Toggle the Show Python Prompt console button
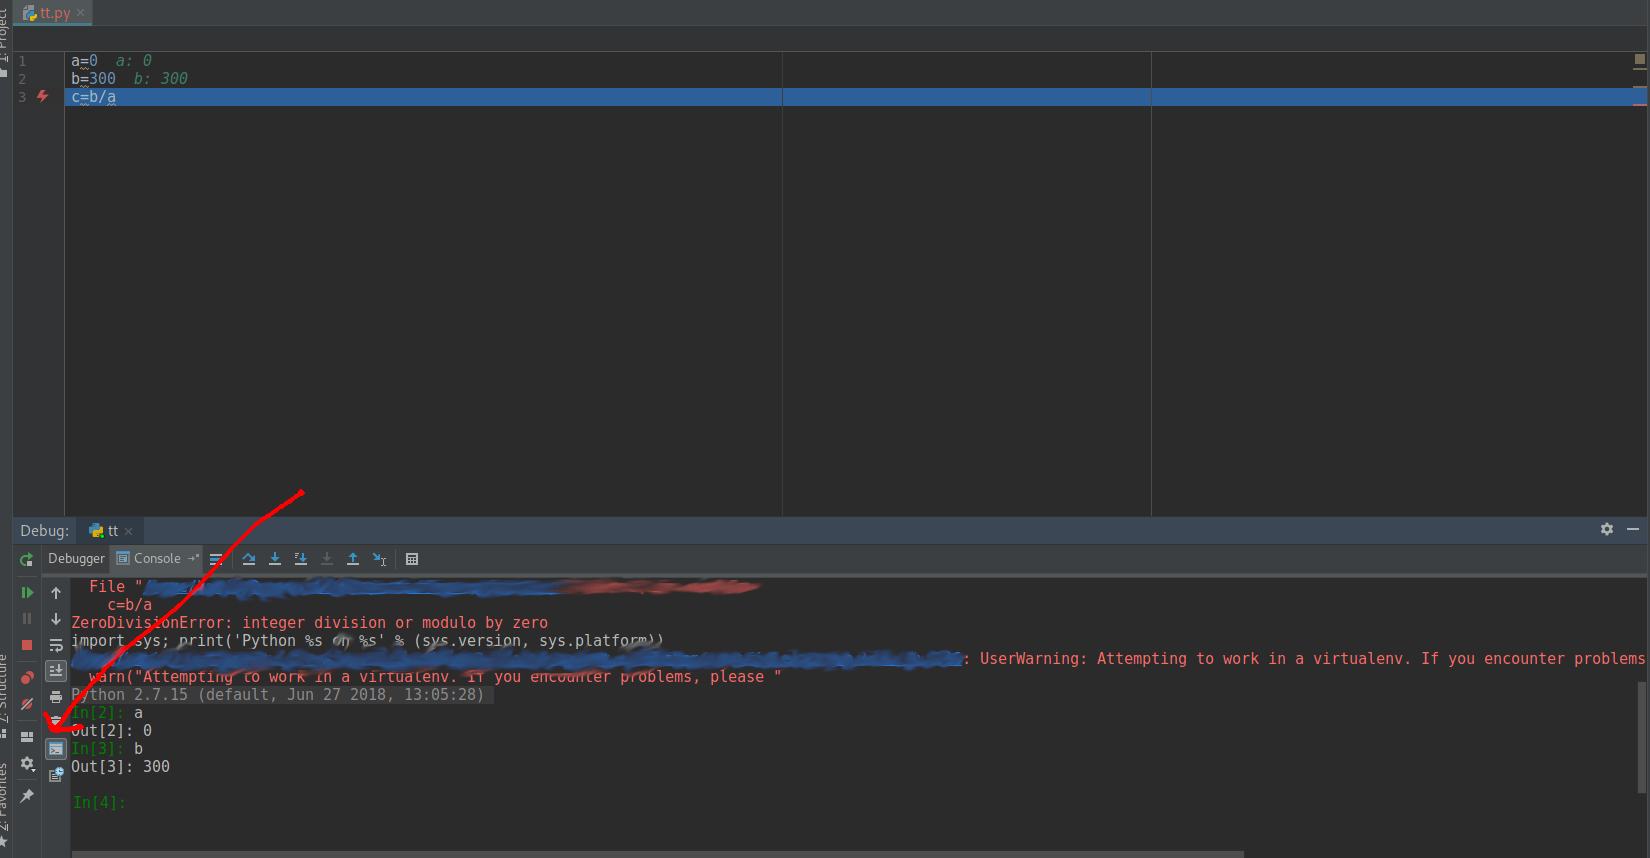Image resolution: width=1650 pixels, height=858 pixels. (56, 749)
